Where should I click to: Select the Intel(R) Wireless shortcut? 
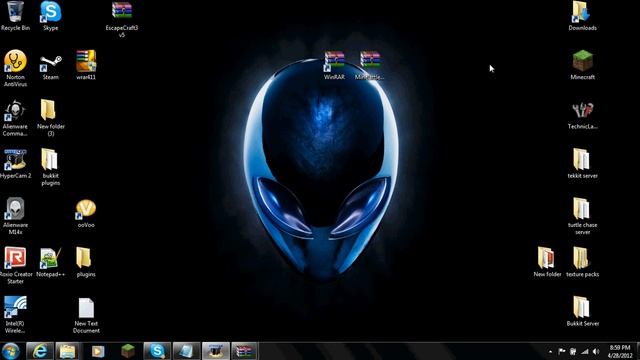15,315
